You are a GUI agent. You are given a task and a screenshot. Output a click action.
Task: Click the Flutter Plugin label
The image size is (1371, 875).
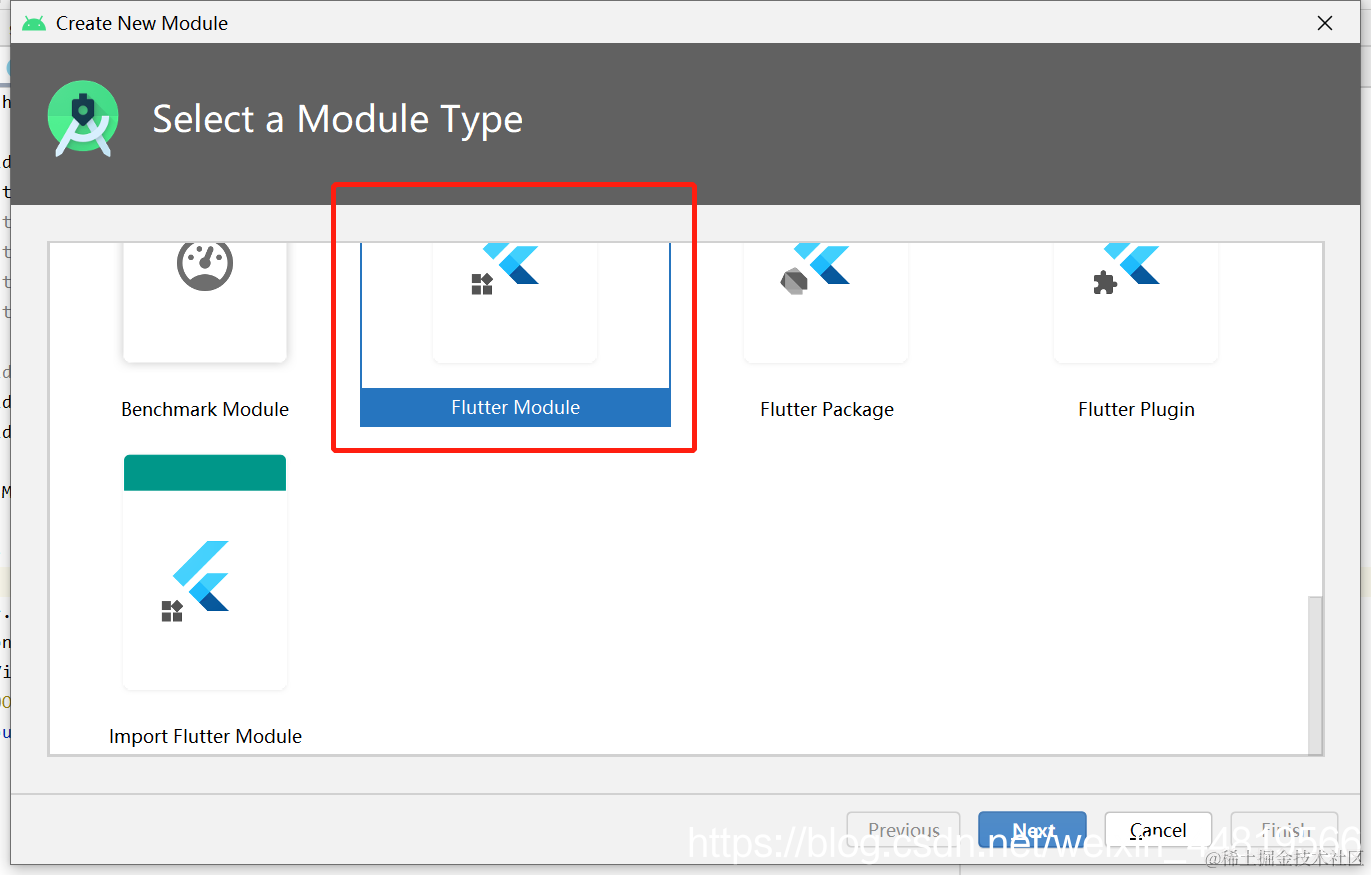point(1136,409)
